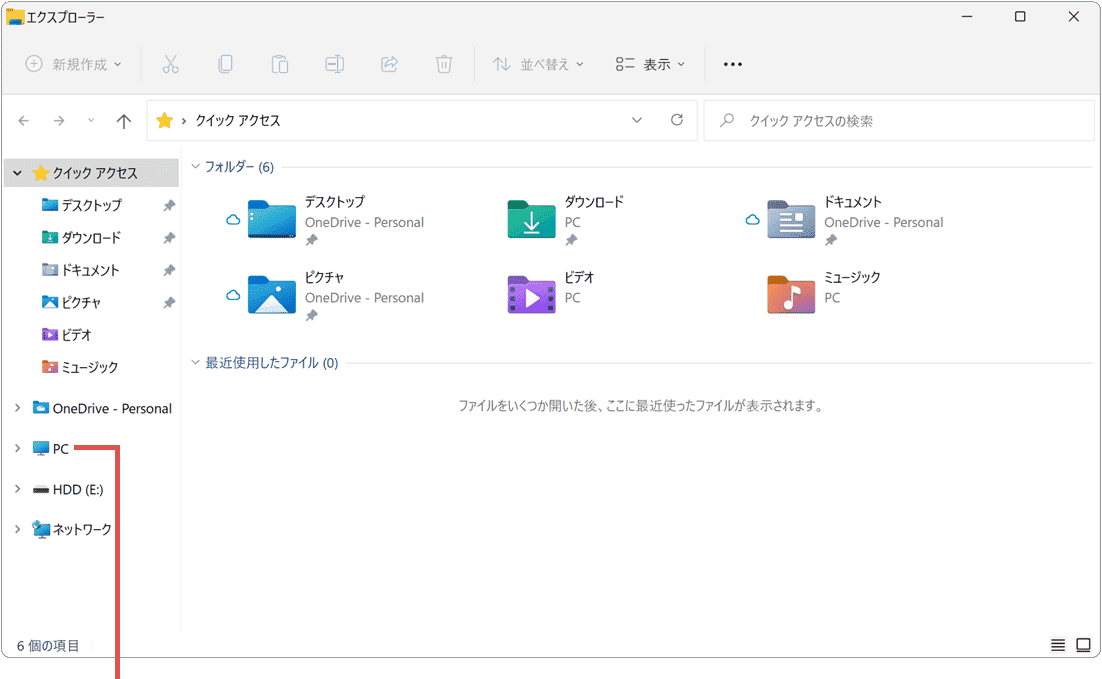The width and height of the screenshot is (1102, 679).
Task: Expand the PC entry in the sidebar
Action: point(16,448)
